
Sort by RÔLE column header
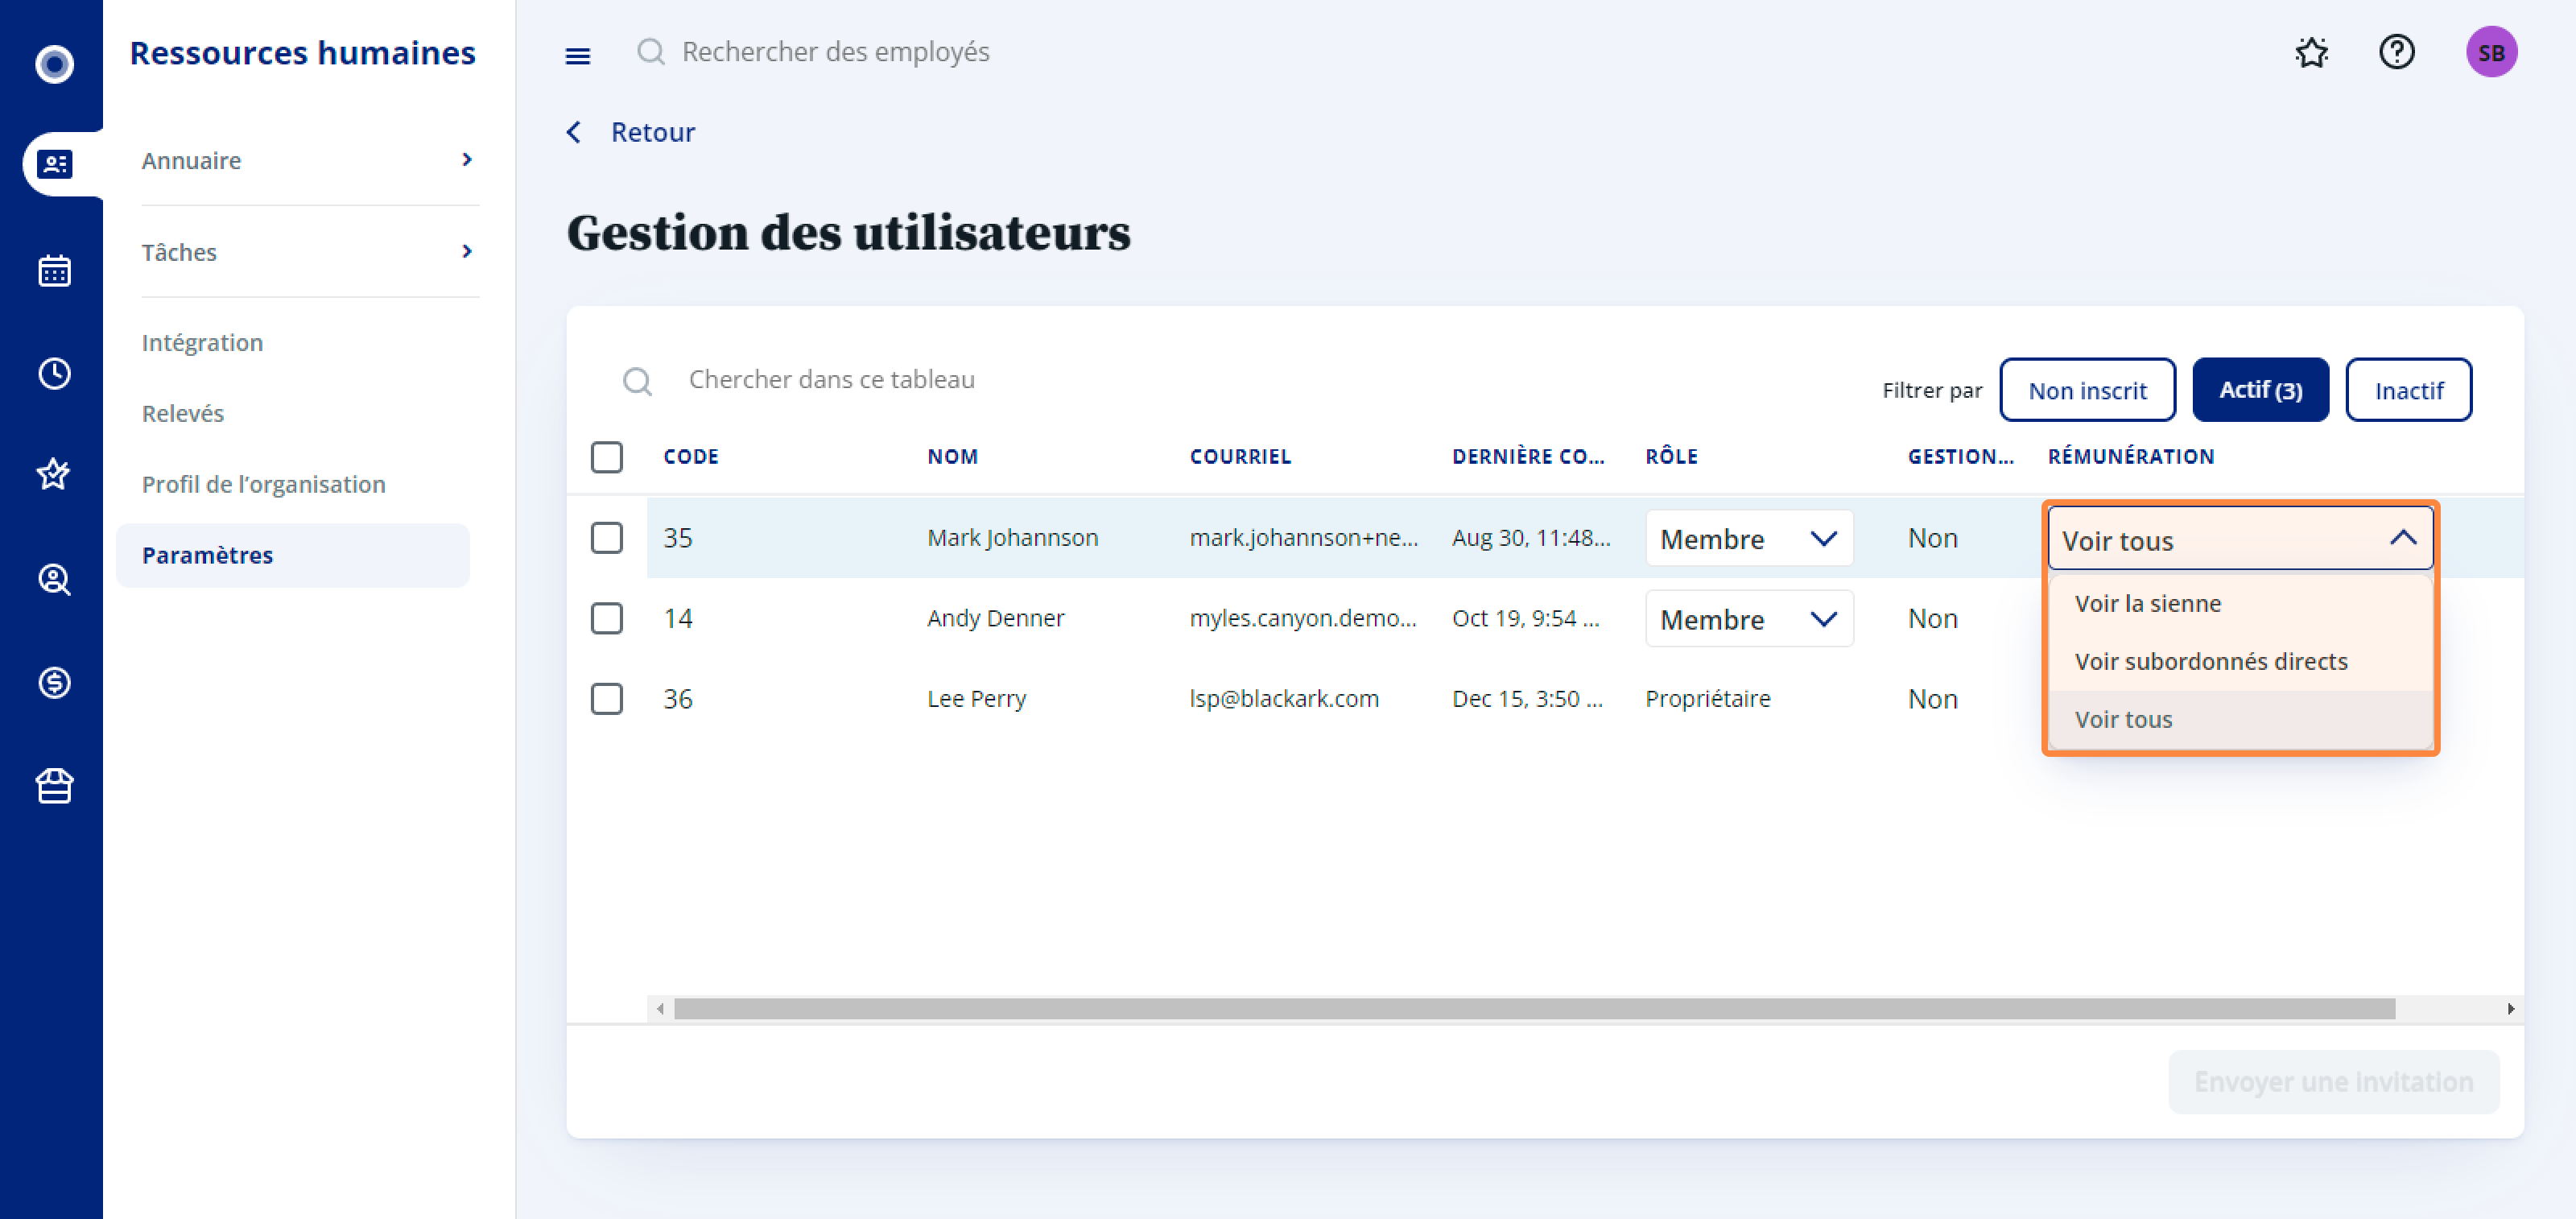coord(1671,457)
